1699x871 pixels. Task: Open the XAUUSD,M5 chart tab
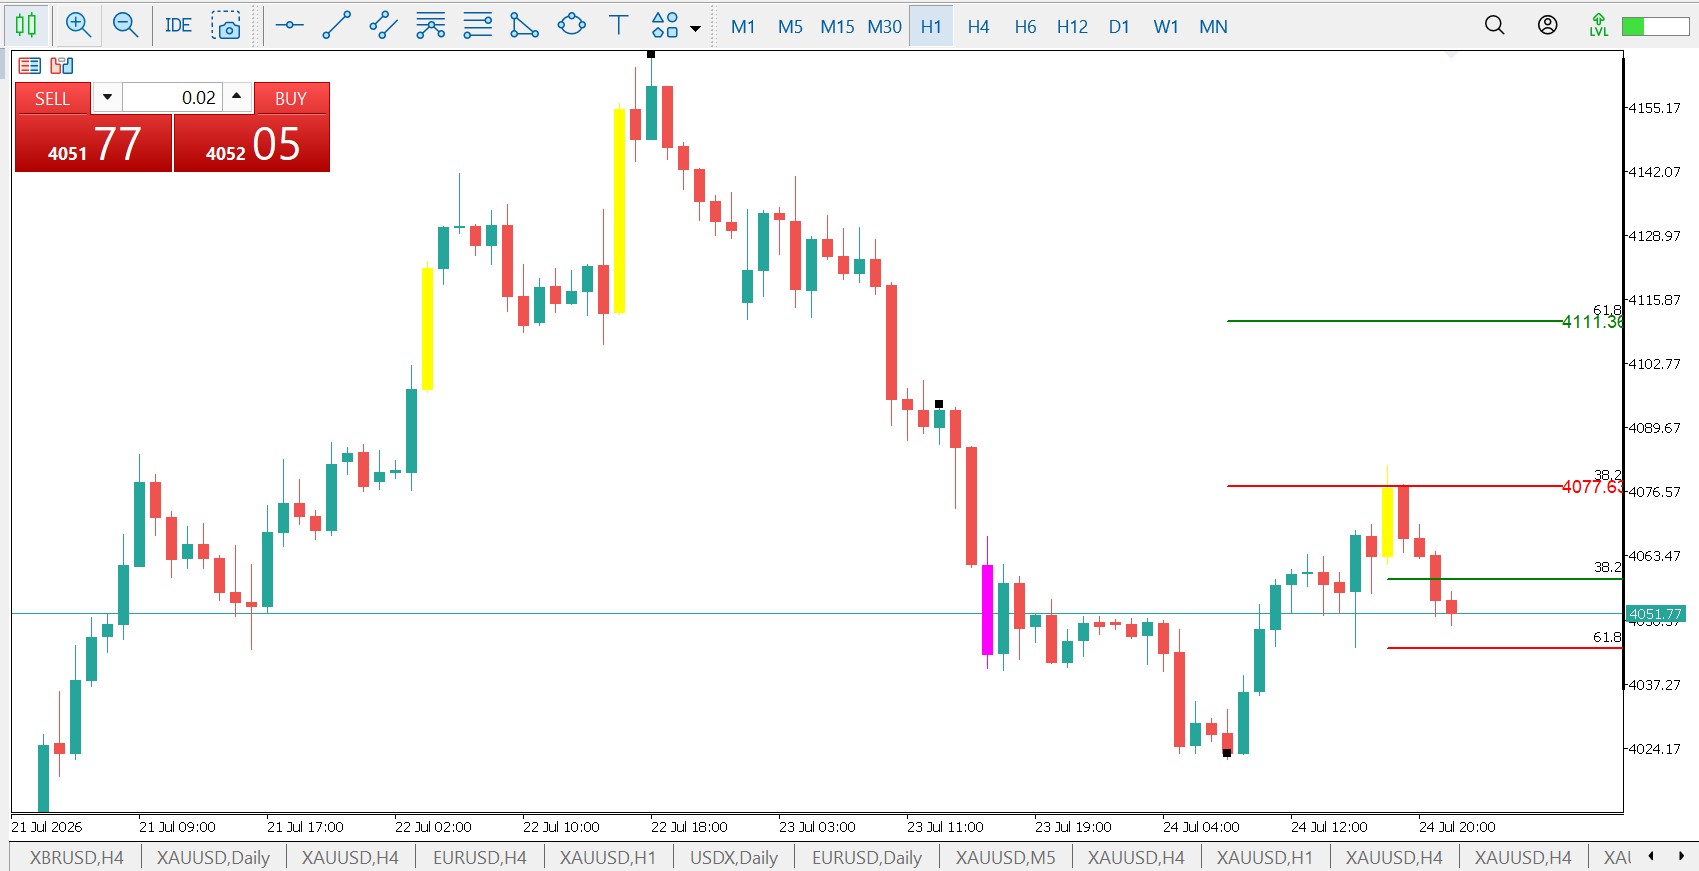coord(1005,857)
